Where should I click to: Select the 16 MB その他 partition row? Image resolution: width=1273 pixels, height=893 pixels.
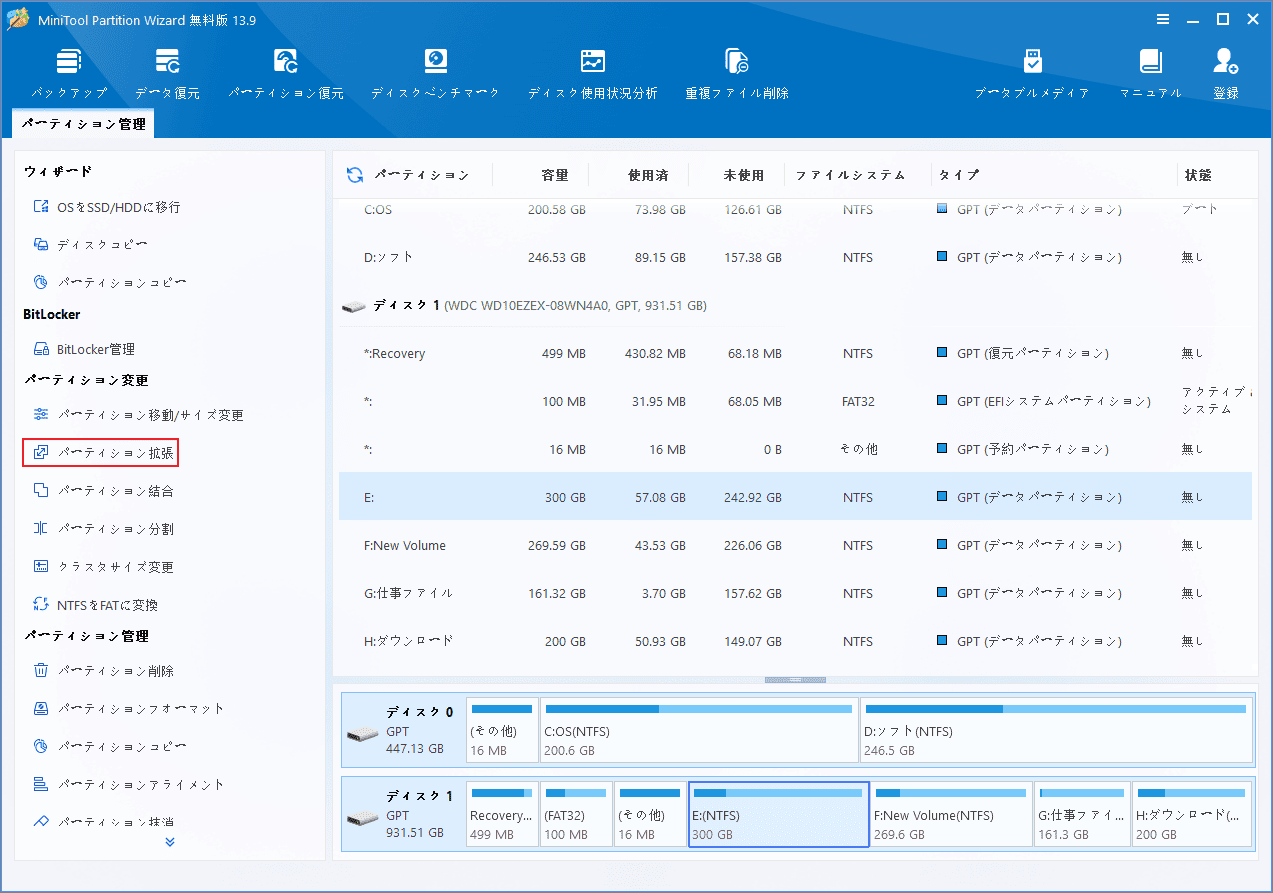(795, 449)
